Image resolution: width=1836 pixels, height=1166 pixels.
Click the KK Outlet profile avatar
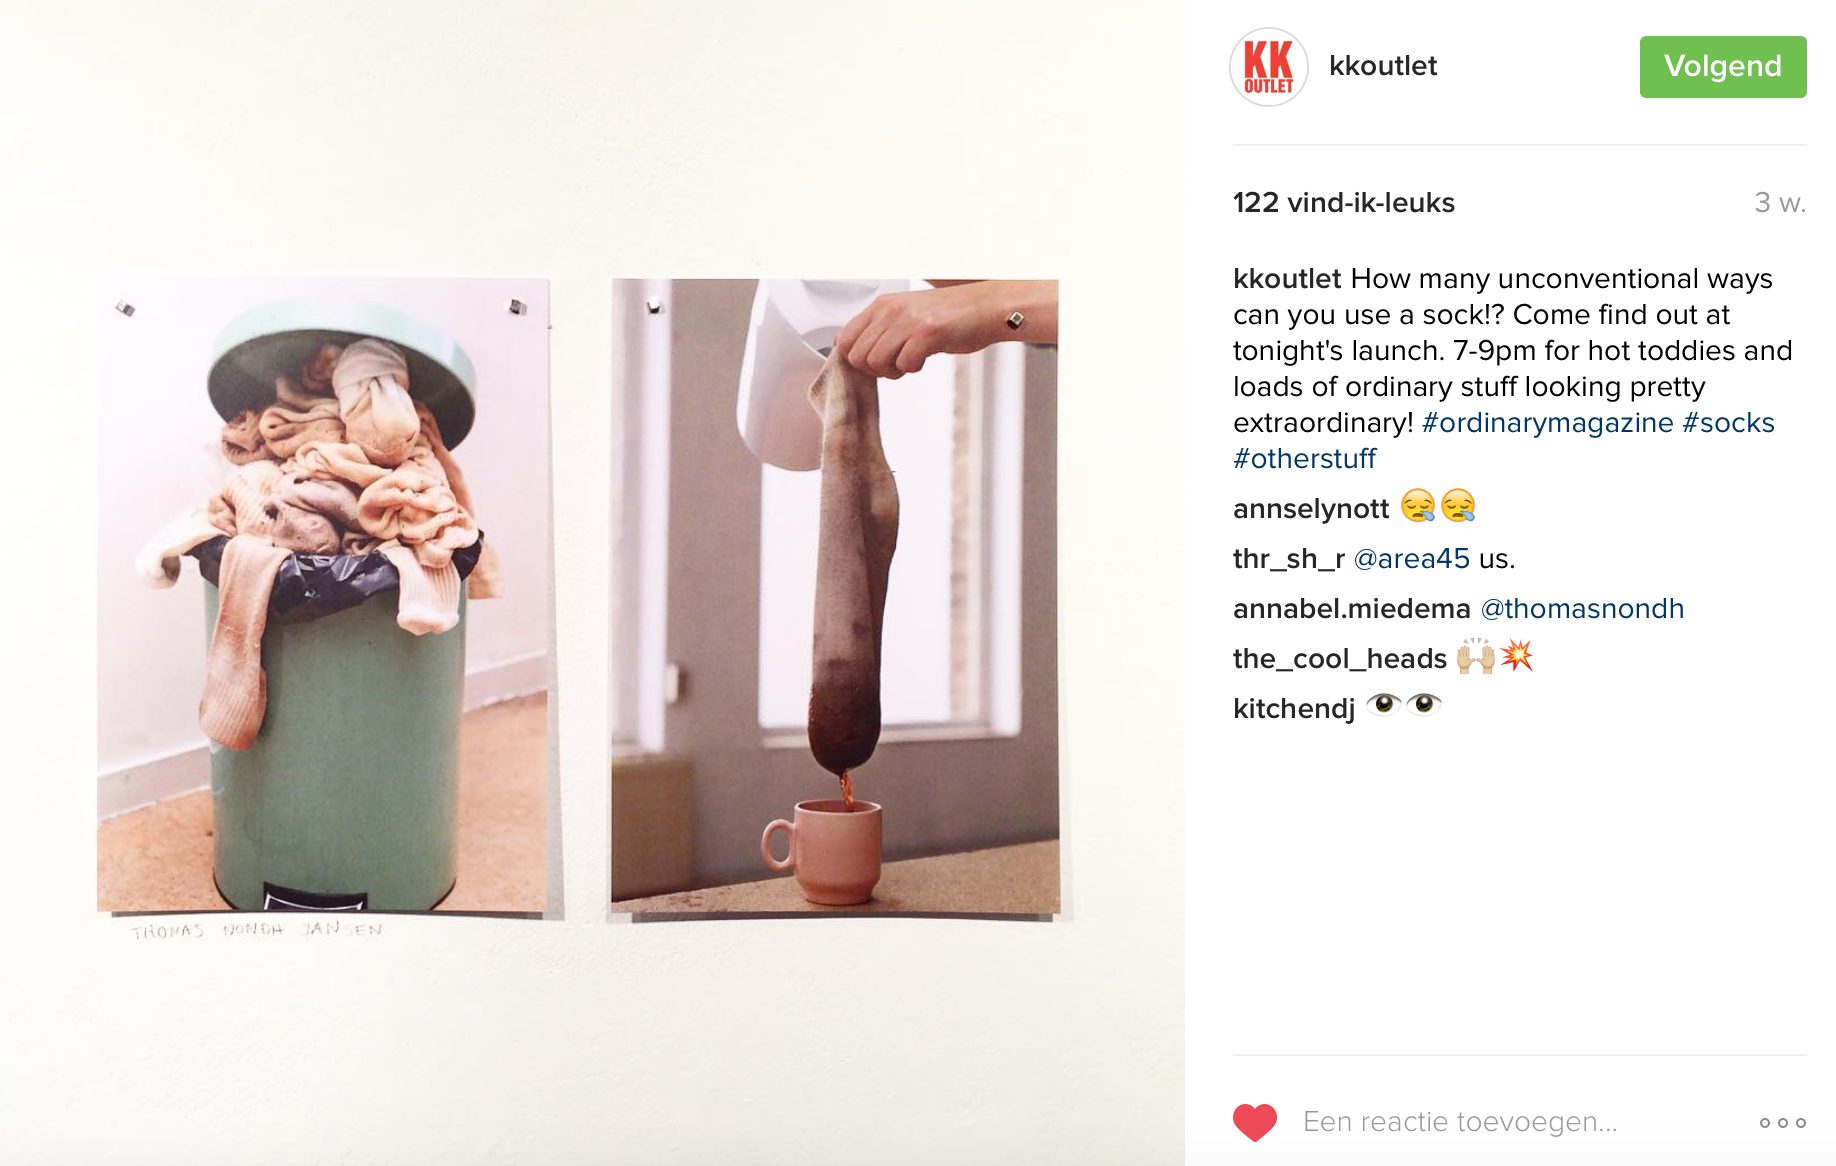1268,67
